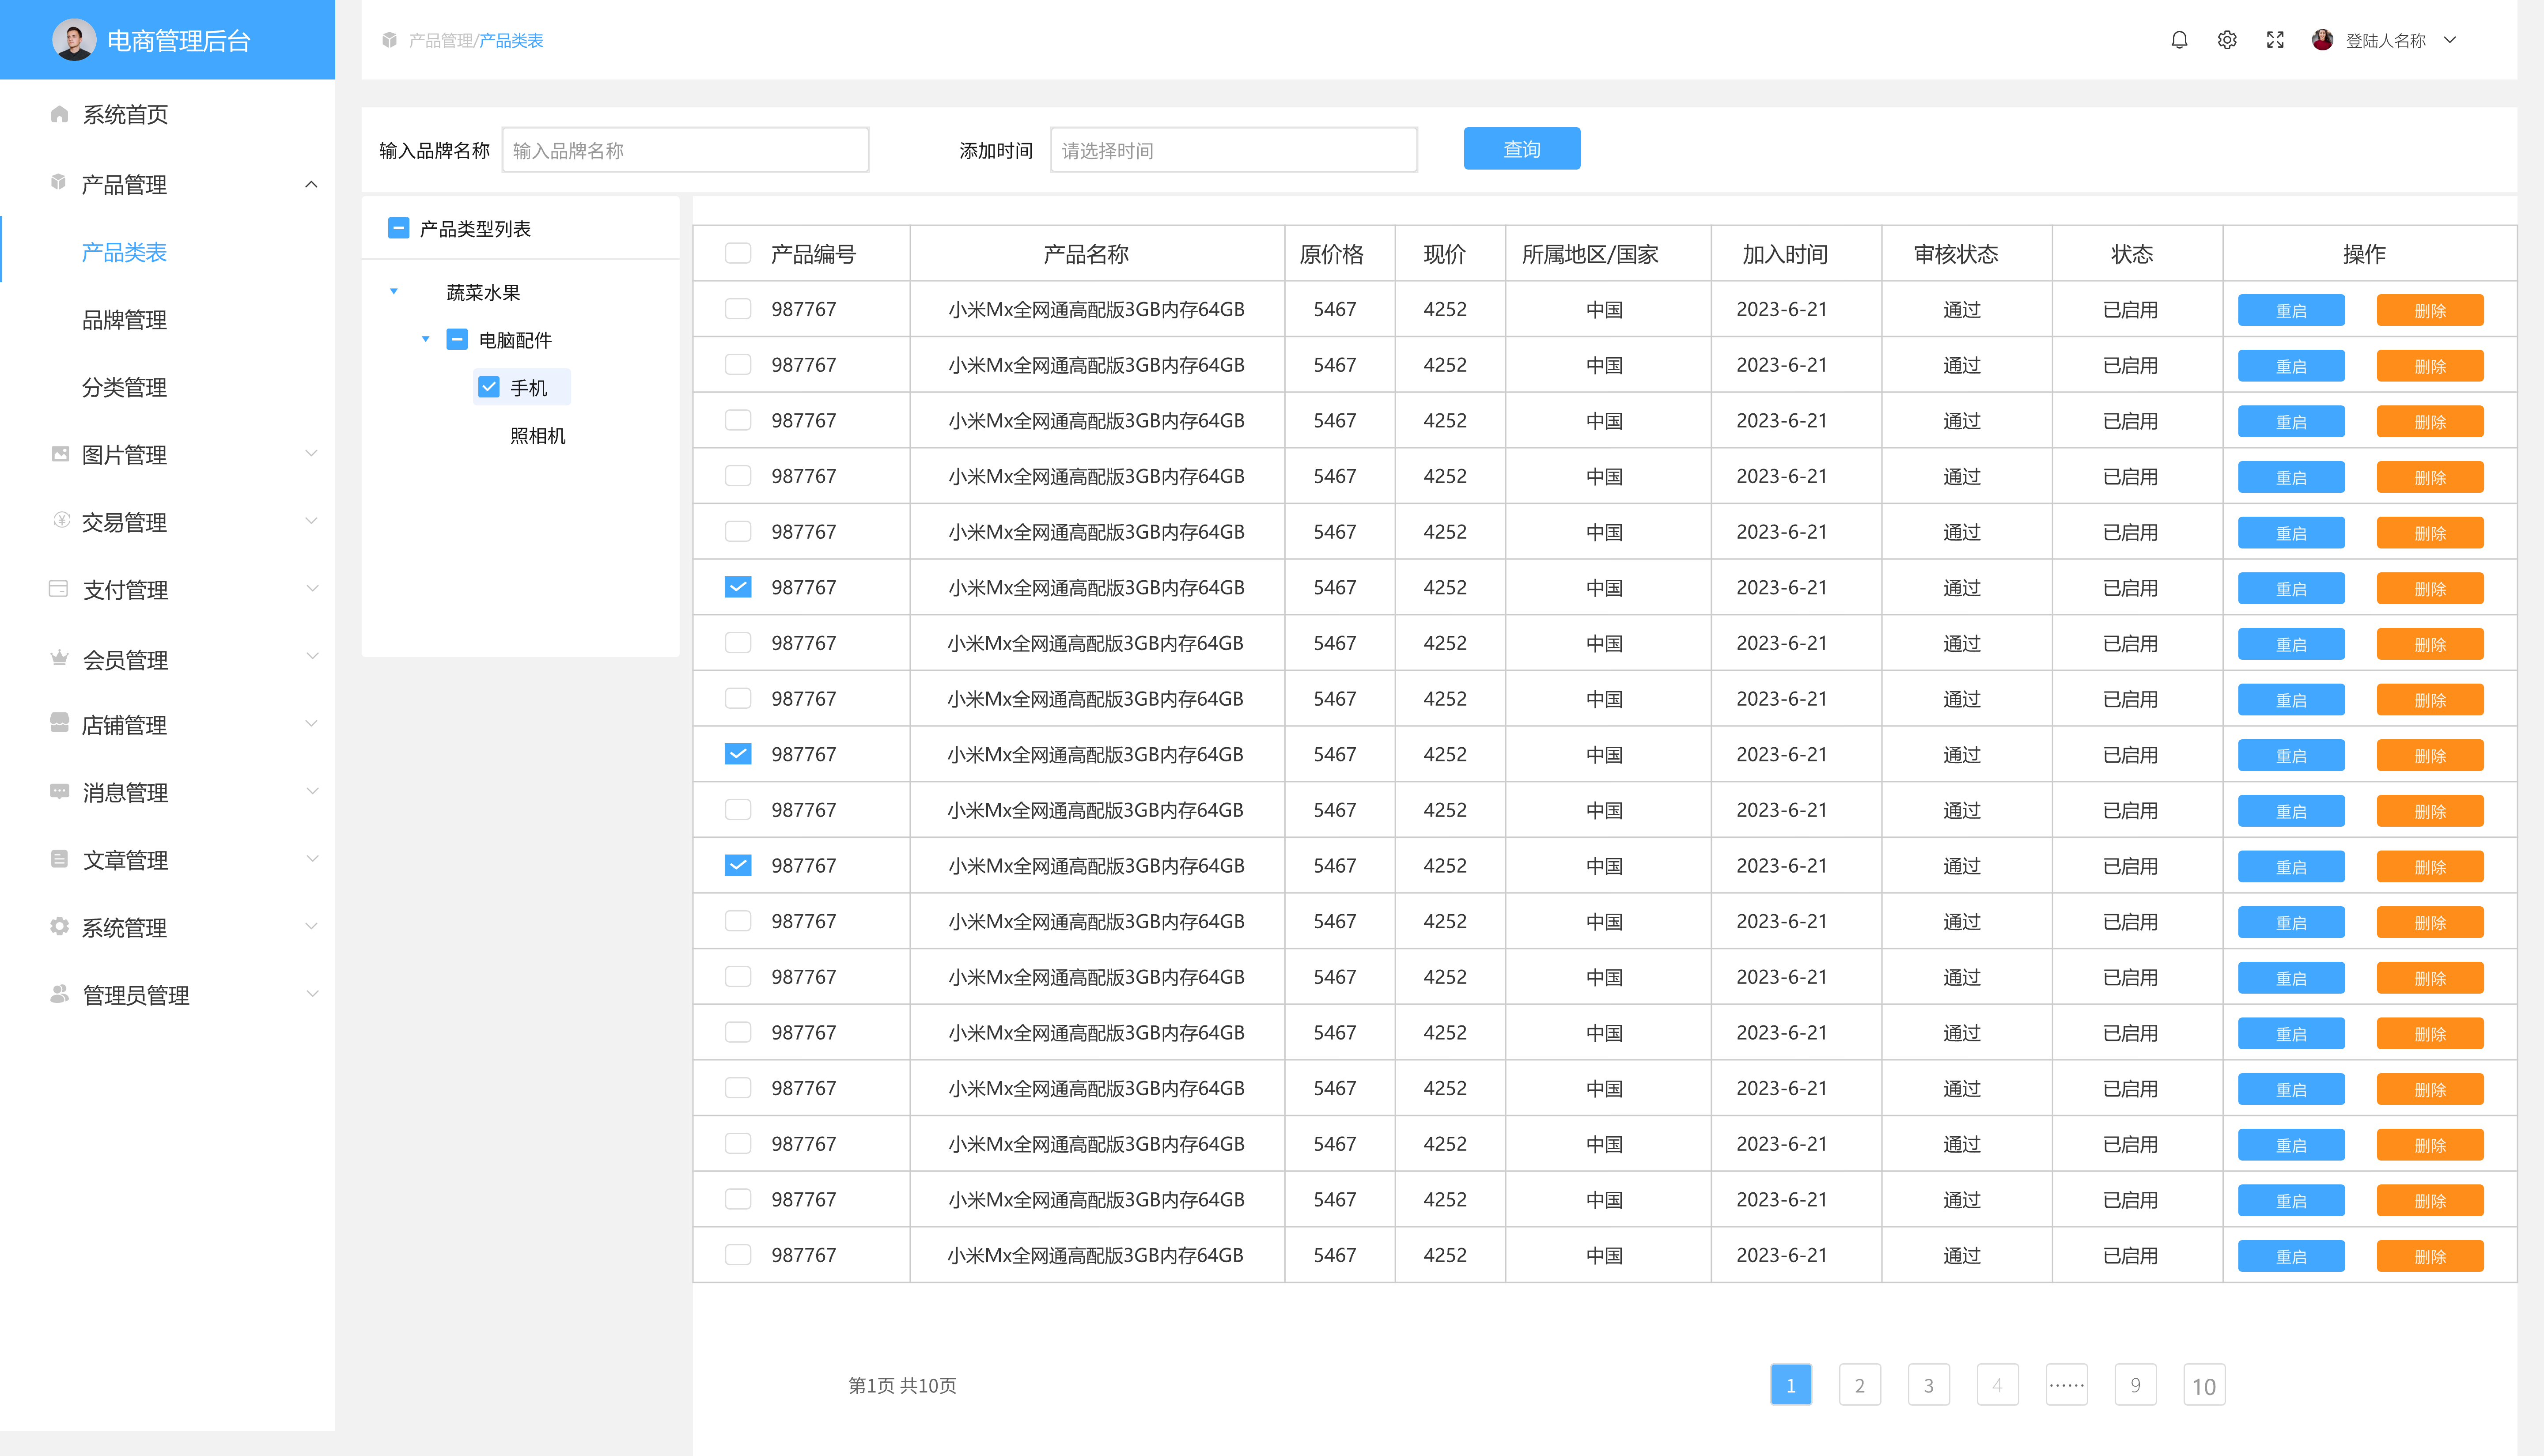Expand the 图片管理 submenu arrow
Image resolution: width=2544 pixels, height=1456 pixels.
[x=311, y=453]
